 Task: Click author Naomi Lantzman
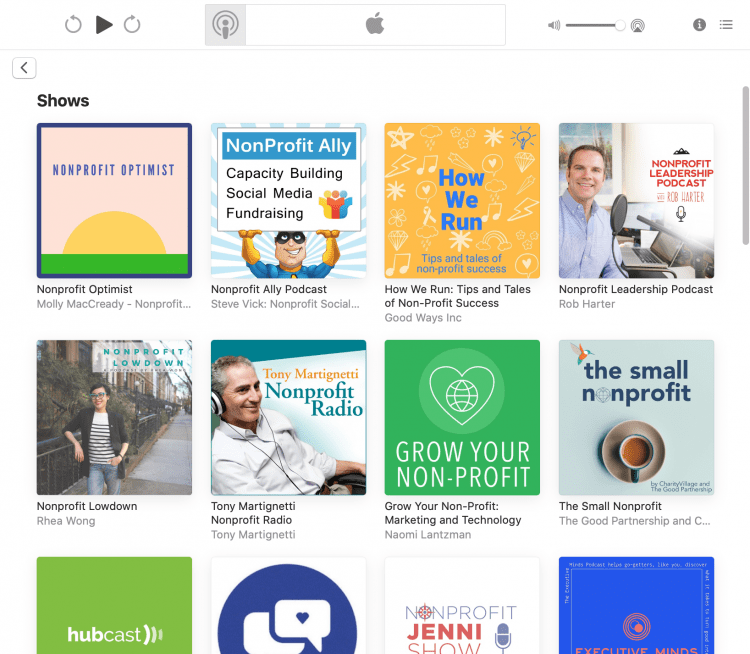[x=428, y=534]
